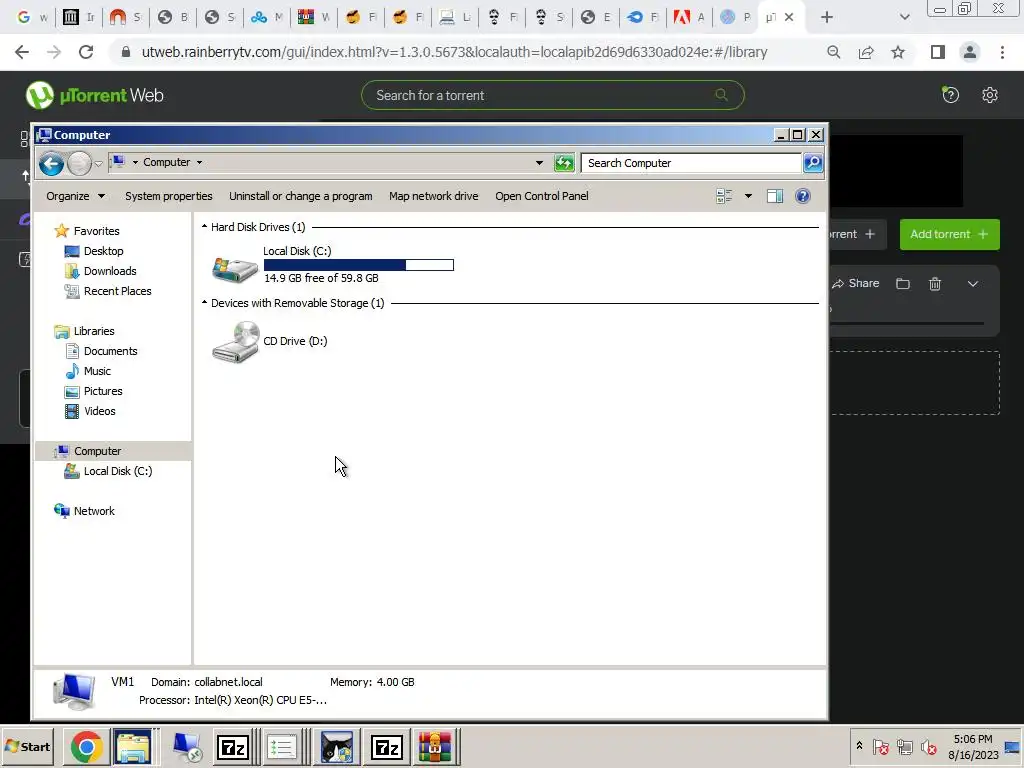The height and width of the screenshot is (768, 1024).
Task: Choose Uninstall or change a program
Action: (300, 196)
